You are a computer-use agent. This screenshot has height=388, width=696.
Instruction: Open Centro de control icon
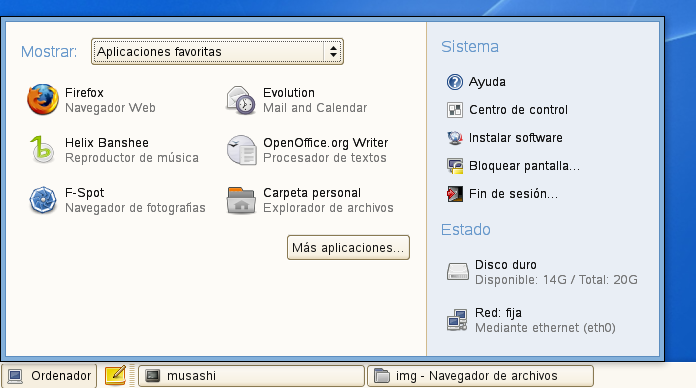[455, 110]
